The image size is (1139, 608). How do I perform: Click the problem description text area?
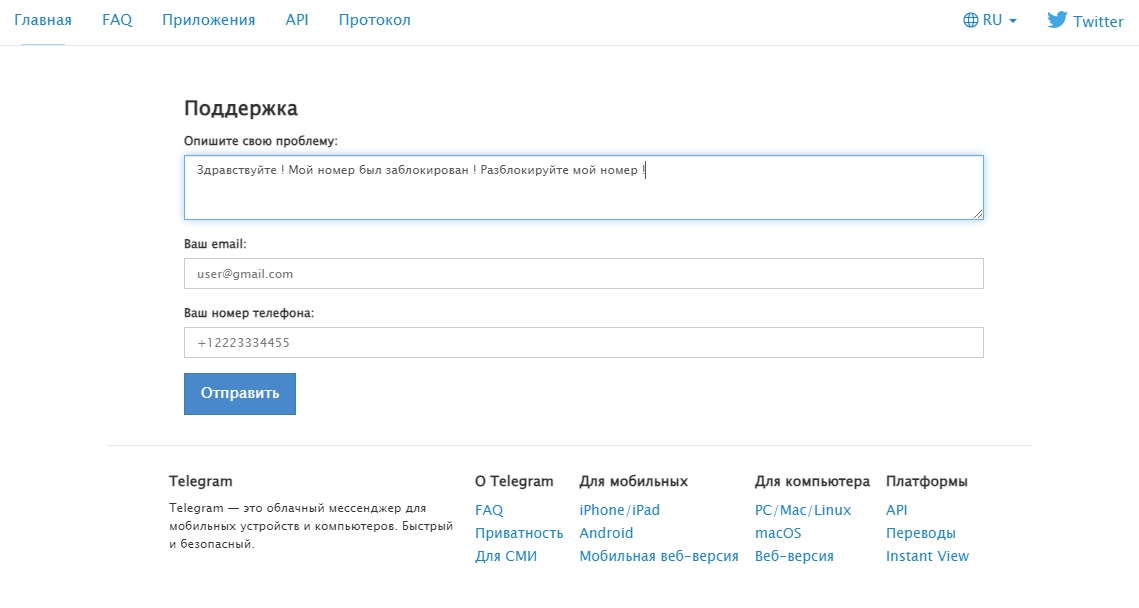coord(583,186)
